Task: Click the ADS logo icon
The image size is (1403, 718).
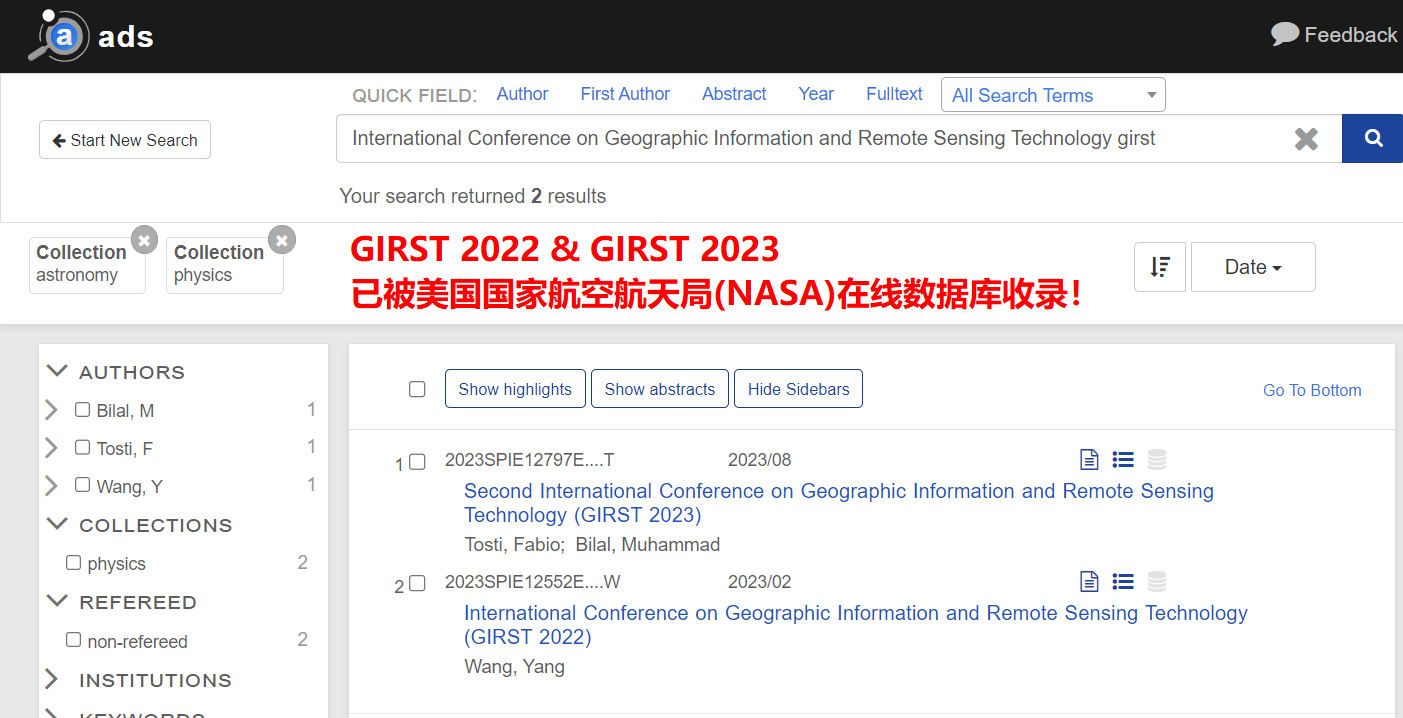Action: [58, 36]
